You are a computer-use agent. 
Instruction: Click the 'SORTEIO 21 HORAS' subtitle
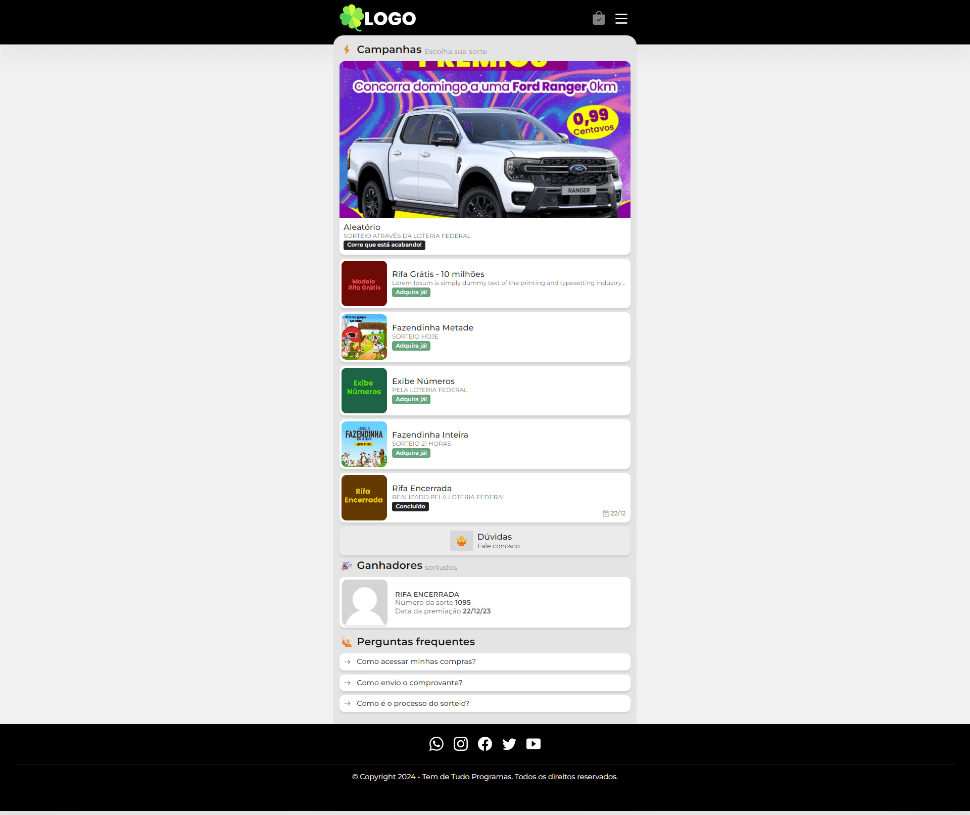[421, 444]
